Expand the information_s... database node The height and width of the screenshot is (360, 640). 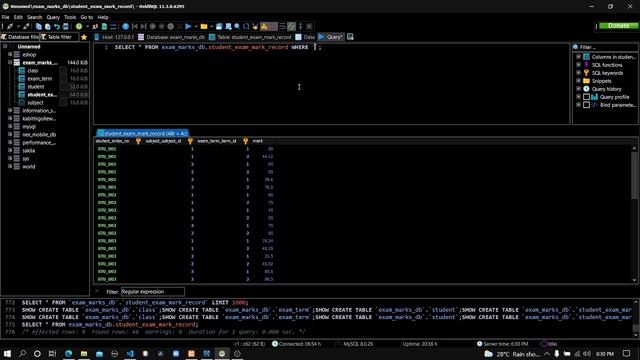[10, 111]
